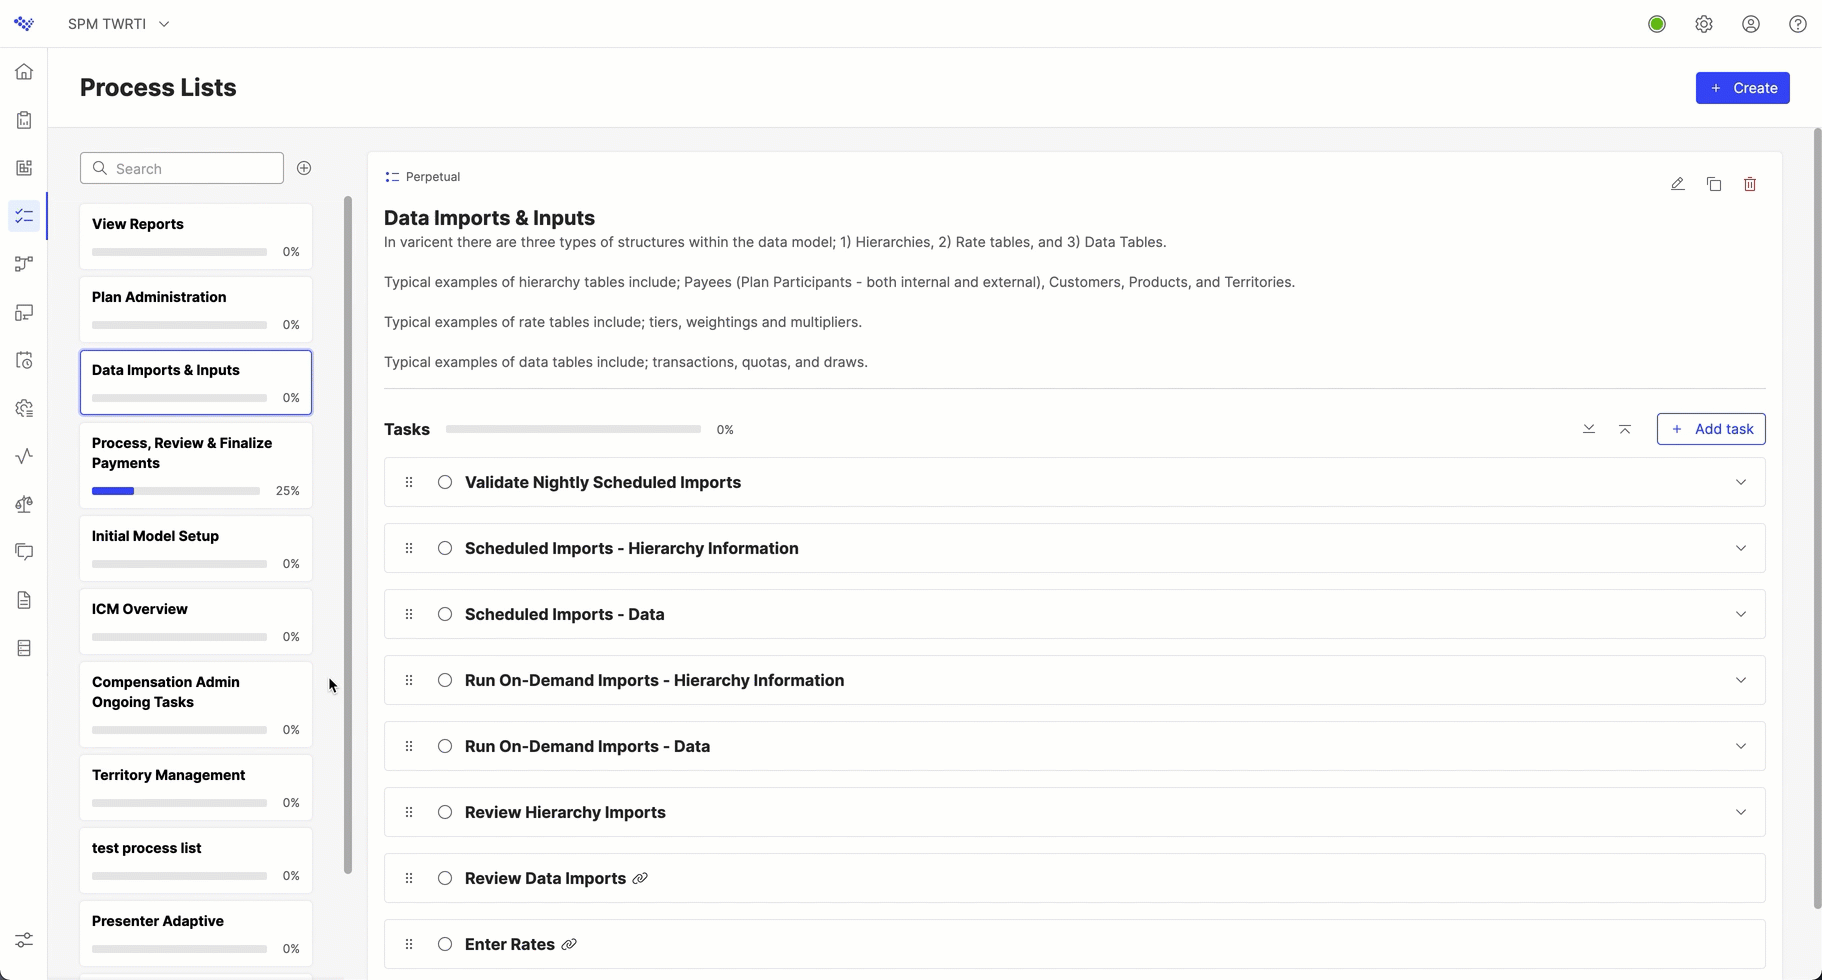
Task: Click the activity pulse icon in sidebar
Action: pos(24,456)
